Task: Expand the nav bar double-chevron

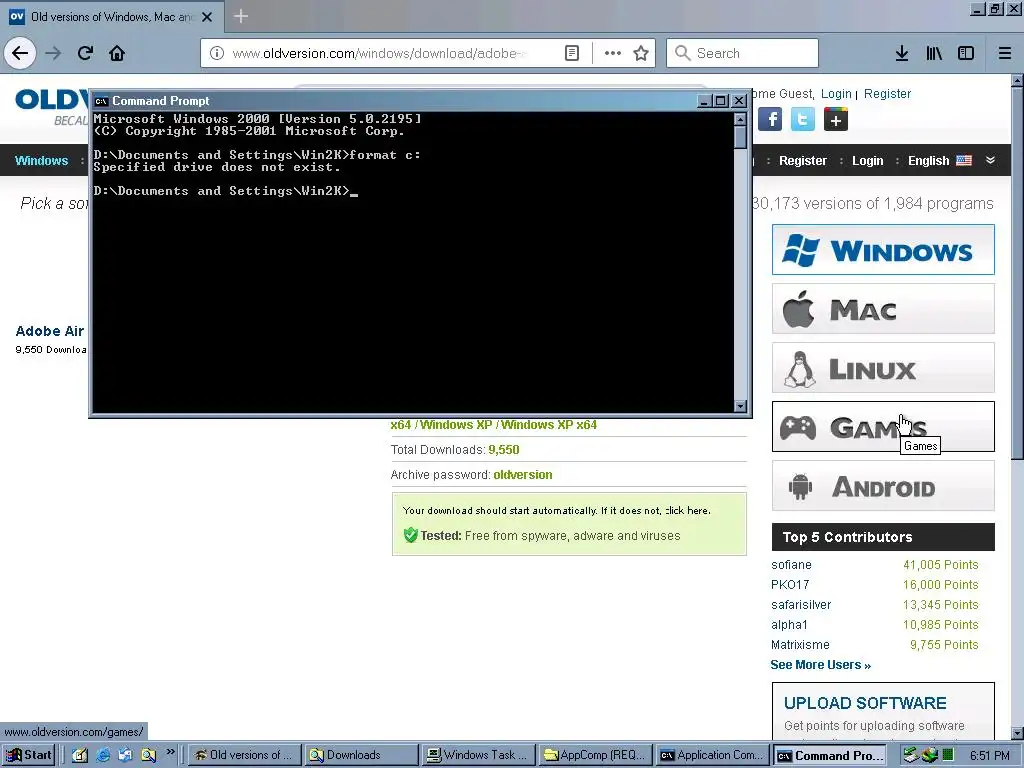Action: tap(990, 160)
